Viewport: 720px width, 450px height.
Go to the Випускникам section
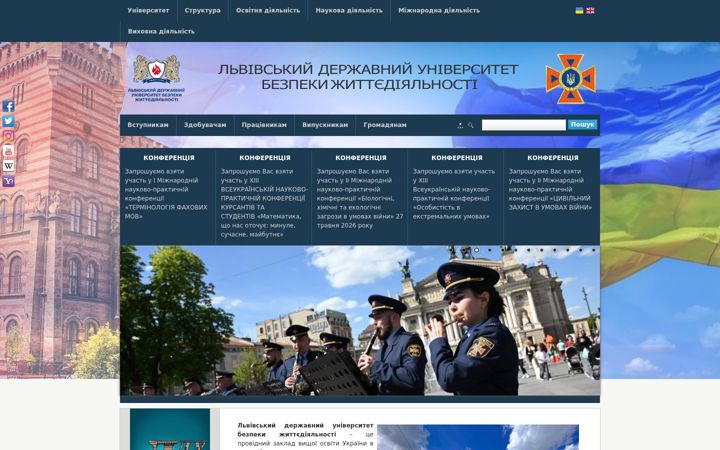click(325, 125)
